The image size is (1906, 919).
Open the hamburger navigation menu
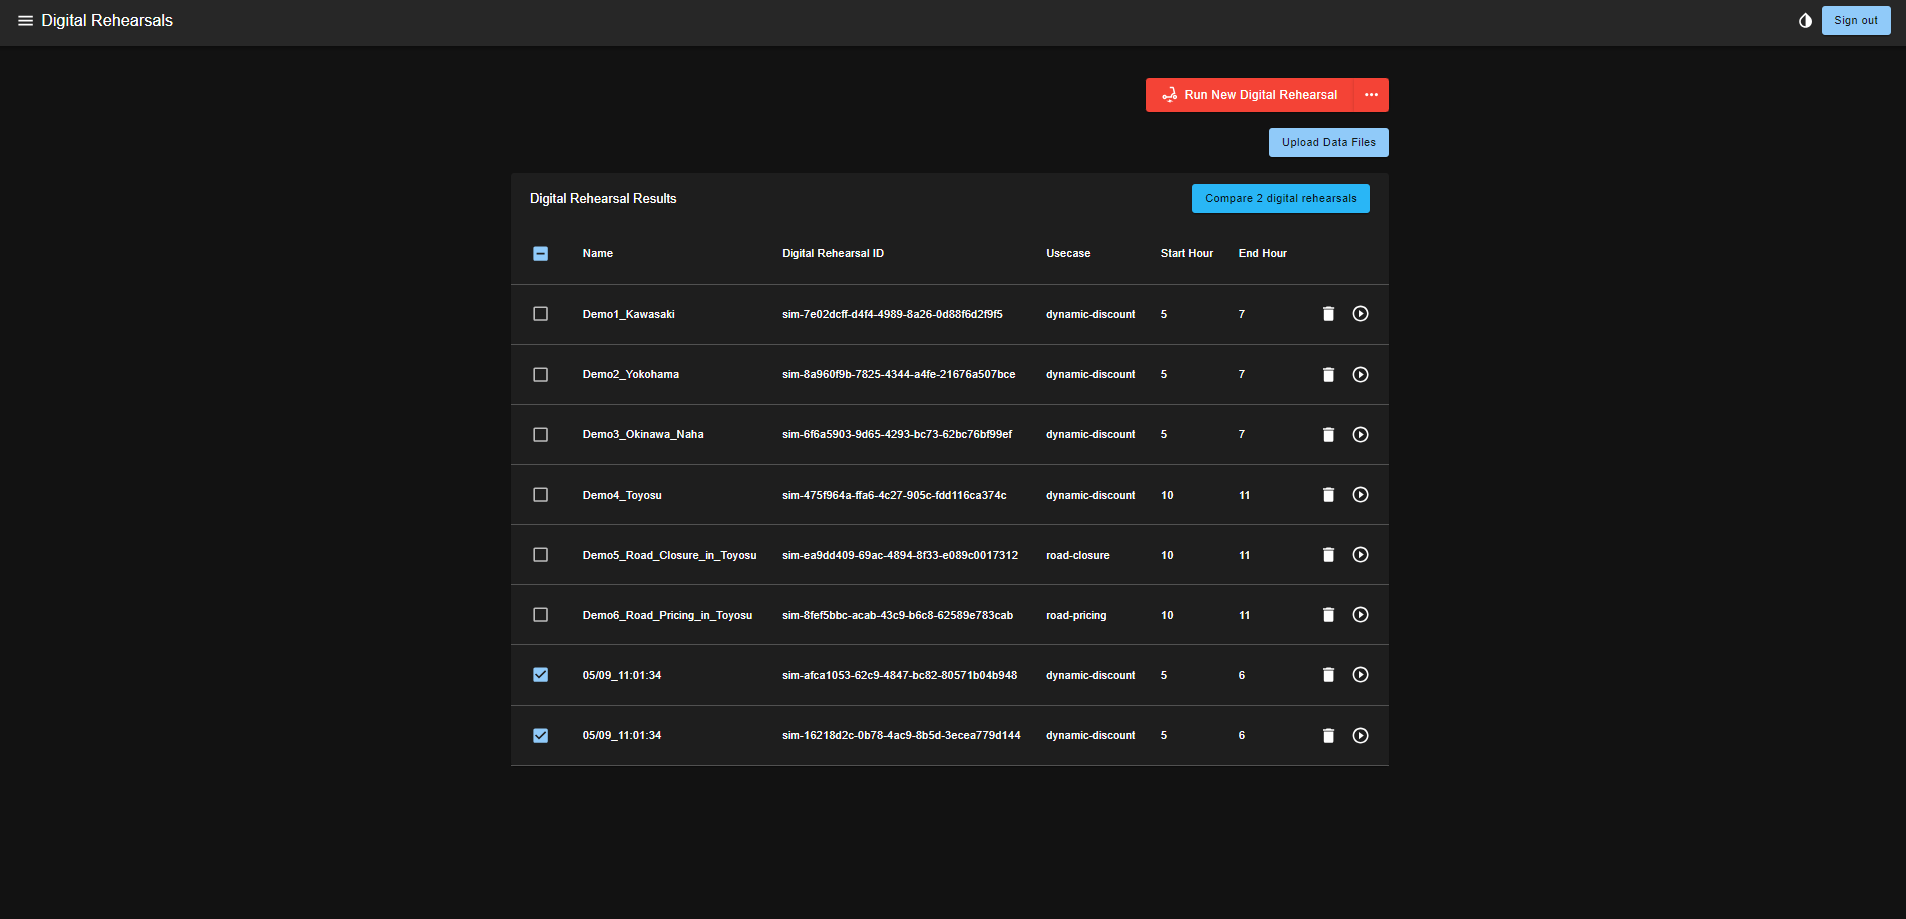25,21
